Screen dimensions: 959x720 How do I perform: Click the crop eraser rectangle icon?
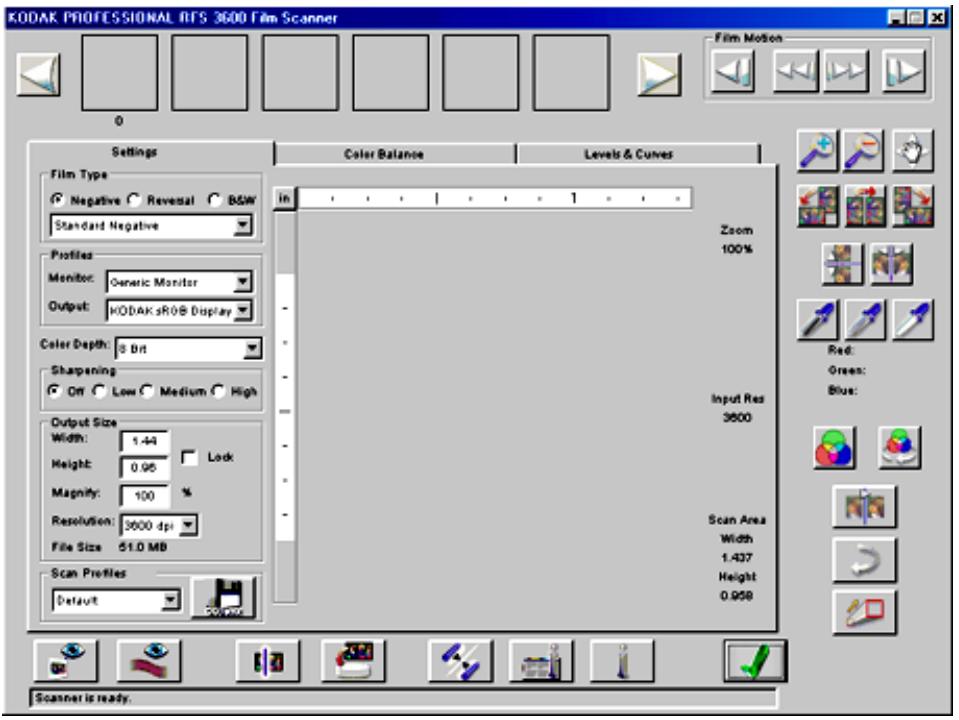[864, 612]
